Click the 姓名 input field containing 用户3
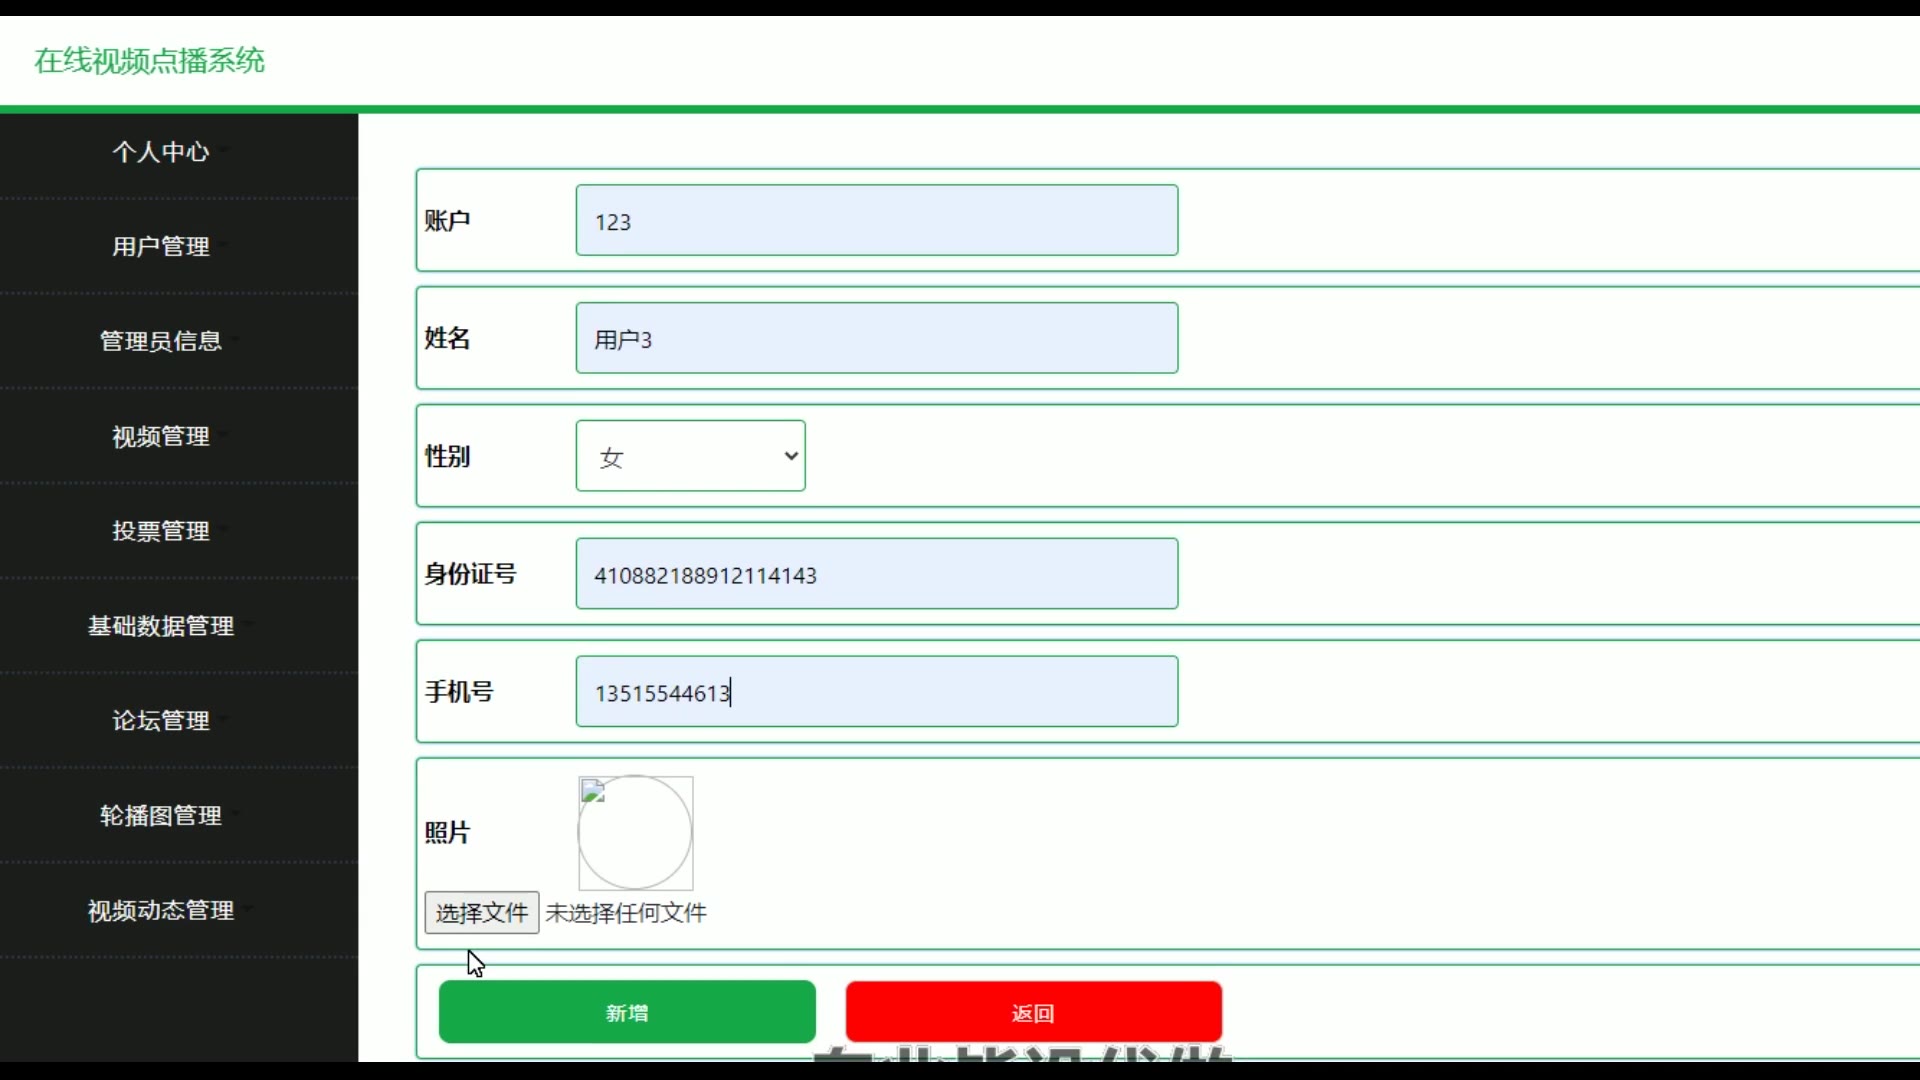Viewport: 1920px width, 1080px height. coord(877,338)
